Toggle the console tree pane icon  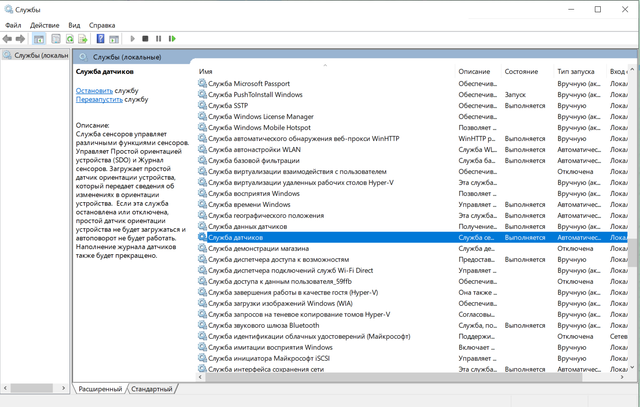(39, 39)
